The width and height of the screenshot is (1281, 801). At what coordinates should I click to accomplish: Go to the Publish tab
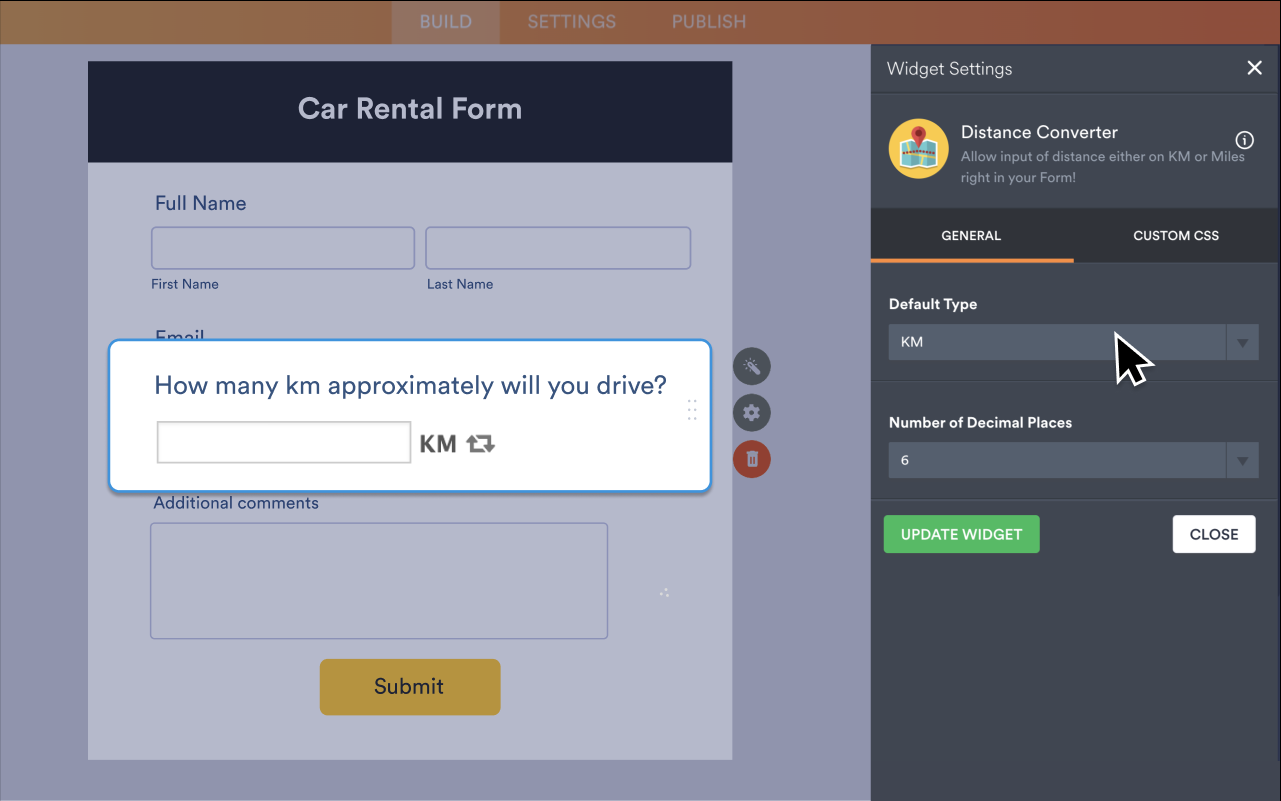point(708,22)
